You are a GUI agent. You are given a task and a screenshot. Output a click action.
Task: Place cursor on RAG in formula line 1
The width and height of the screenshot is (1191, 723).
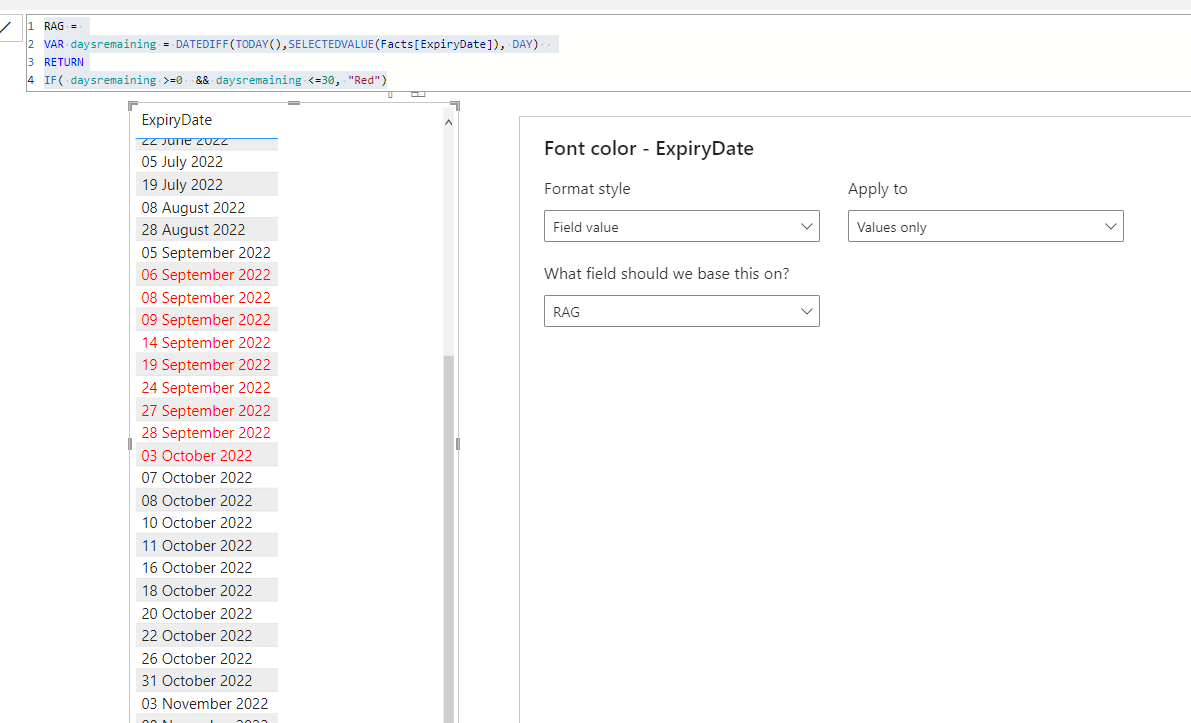tap(54, 26)
